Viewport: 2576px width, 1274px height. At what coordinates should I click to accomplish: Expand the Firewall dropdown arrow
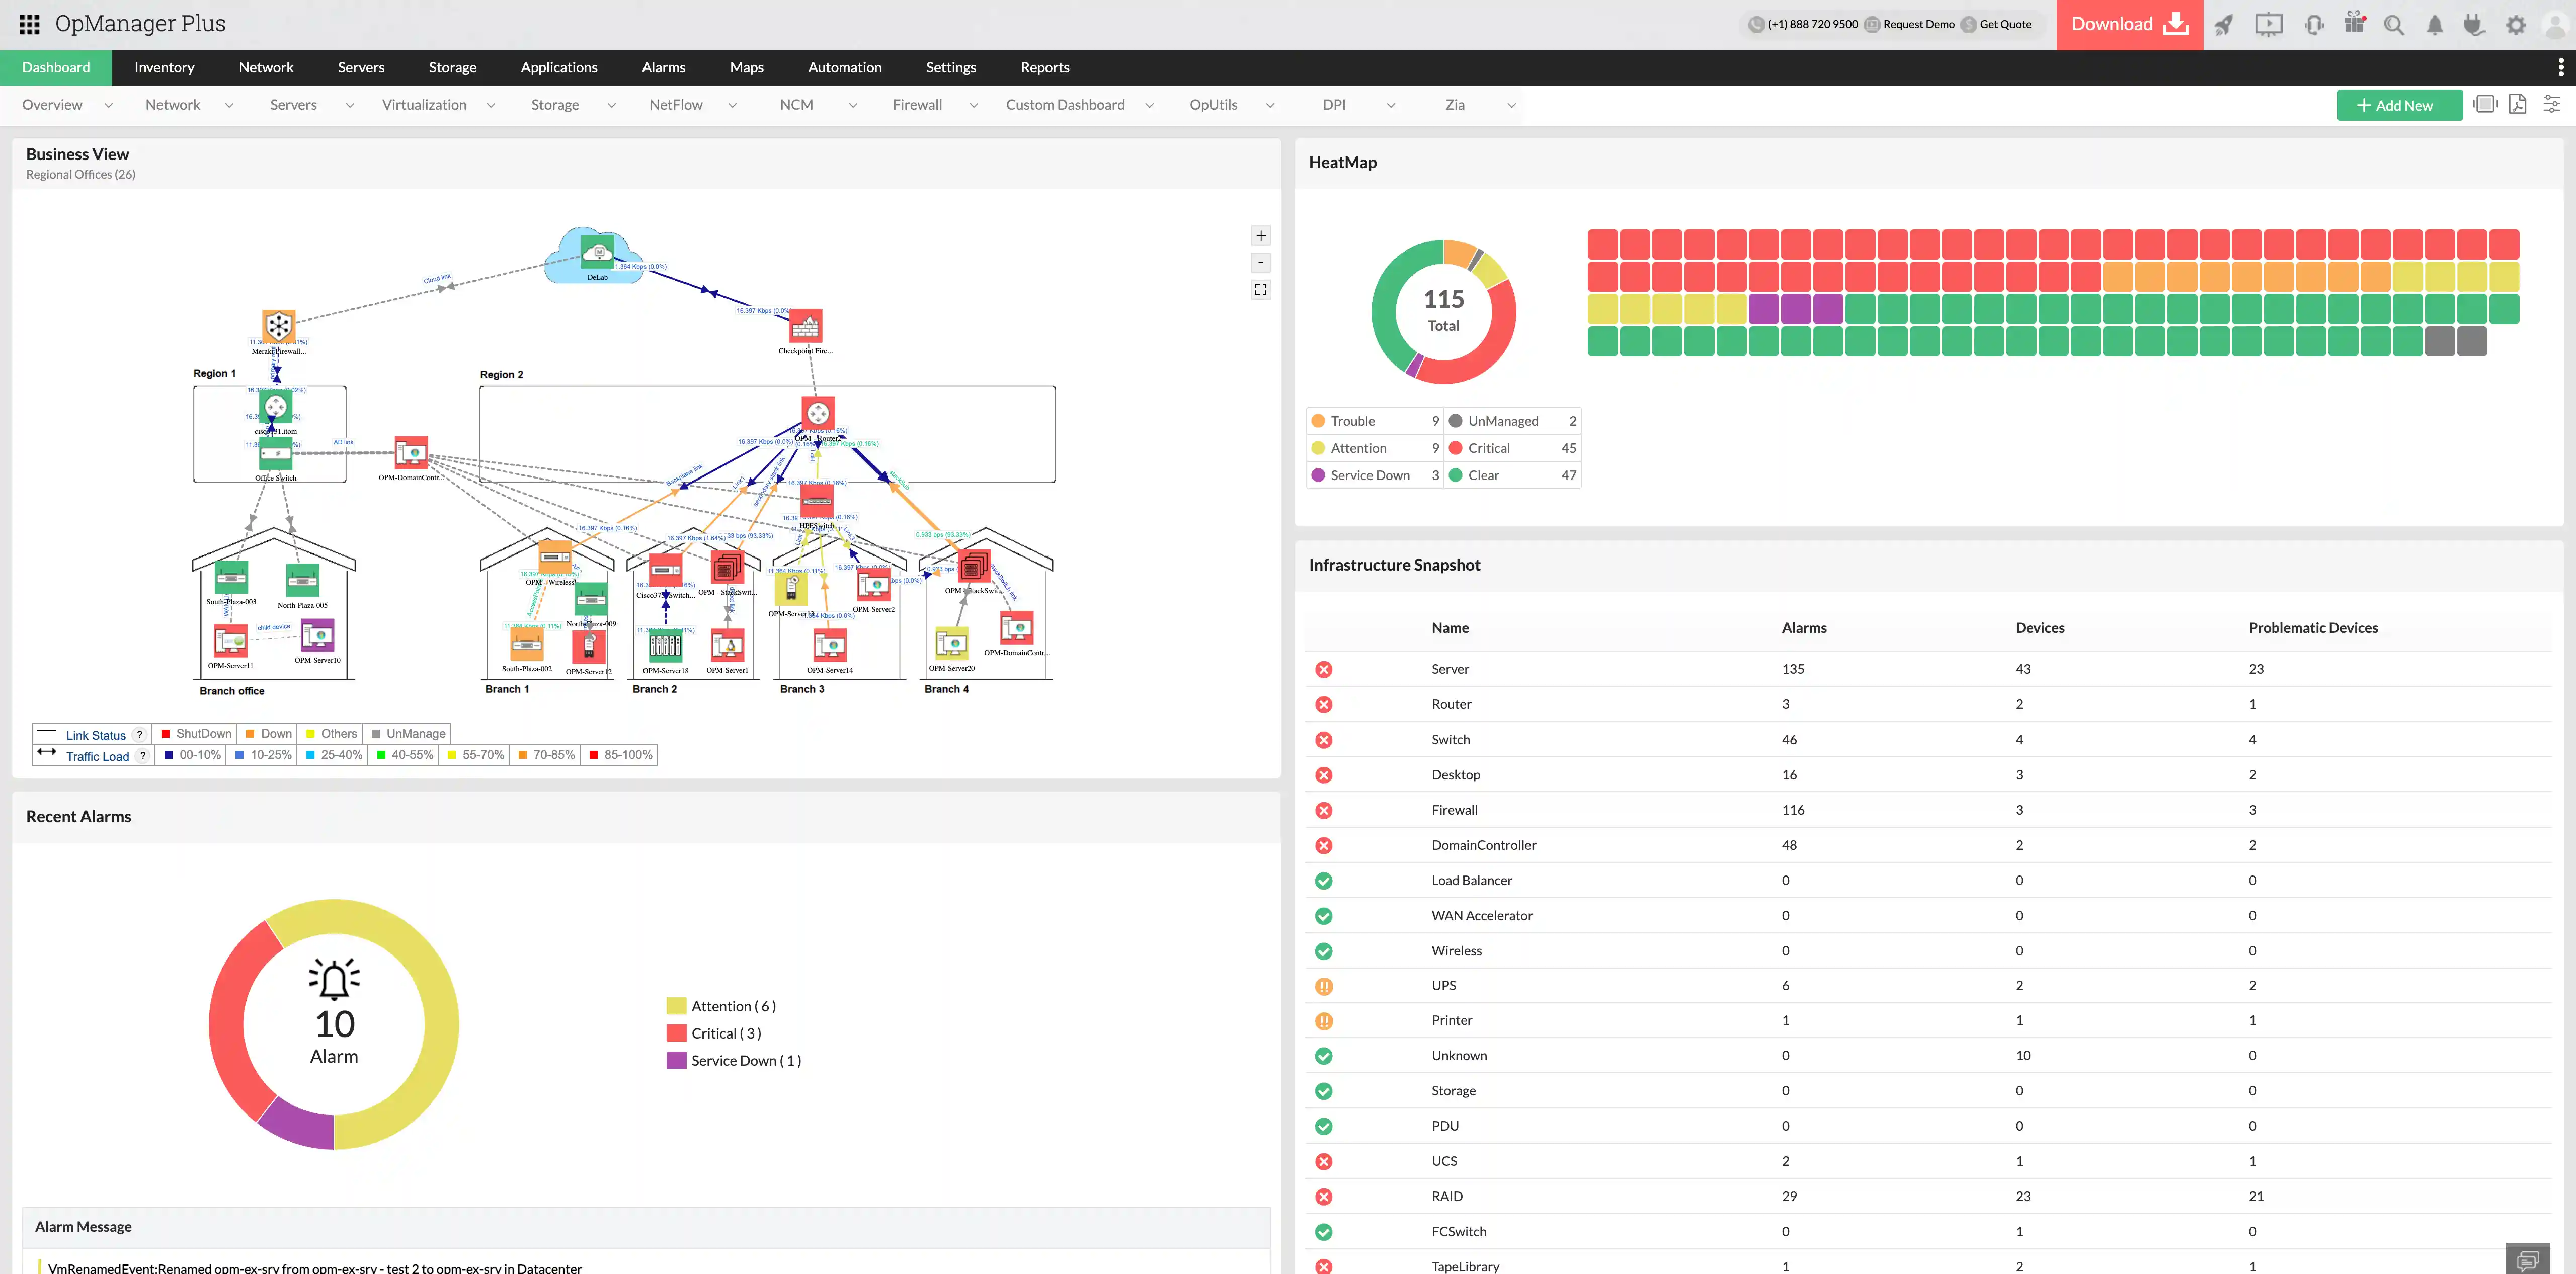pos(973,105)
